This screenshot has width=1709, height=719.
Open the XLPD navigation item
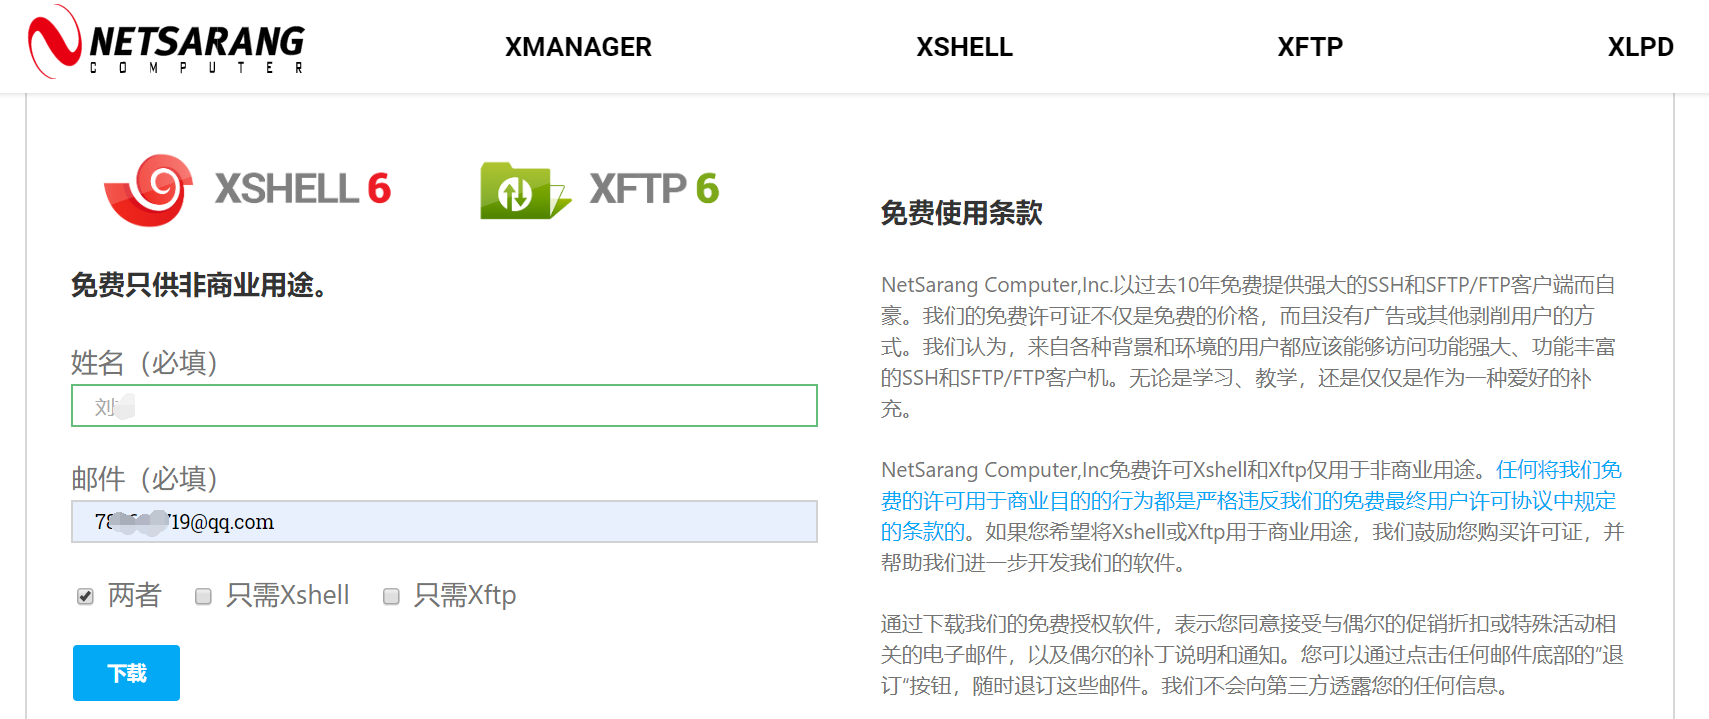coord(1640,47)
